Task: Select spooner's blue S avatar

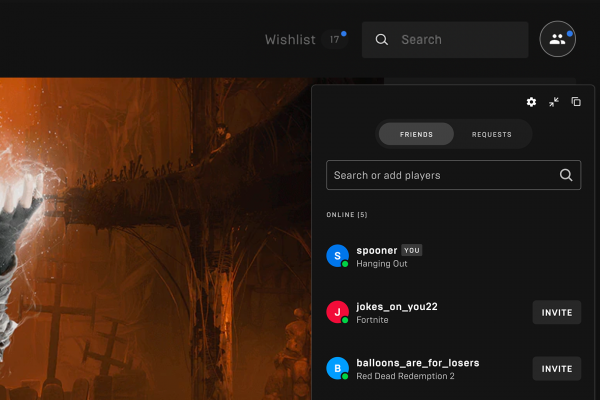Action: tap(338, 256)
